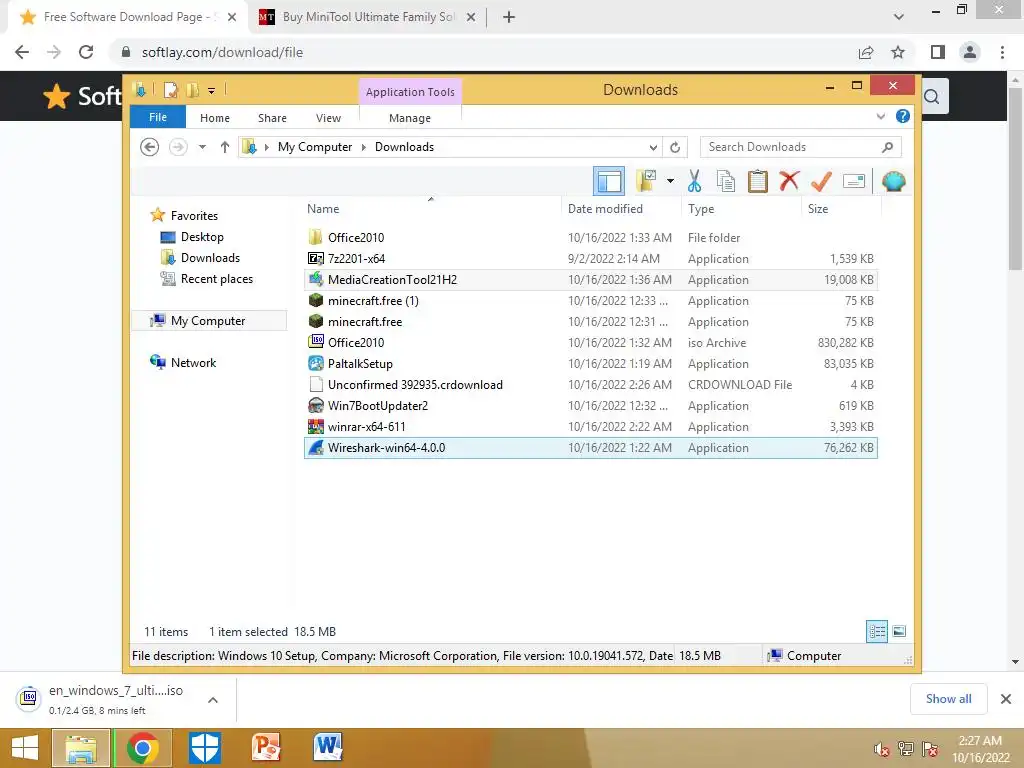The height and width of the screenshot is (768, 1024).
Task: Click the shell globe icon in toolbar
Action: 893,181
